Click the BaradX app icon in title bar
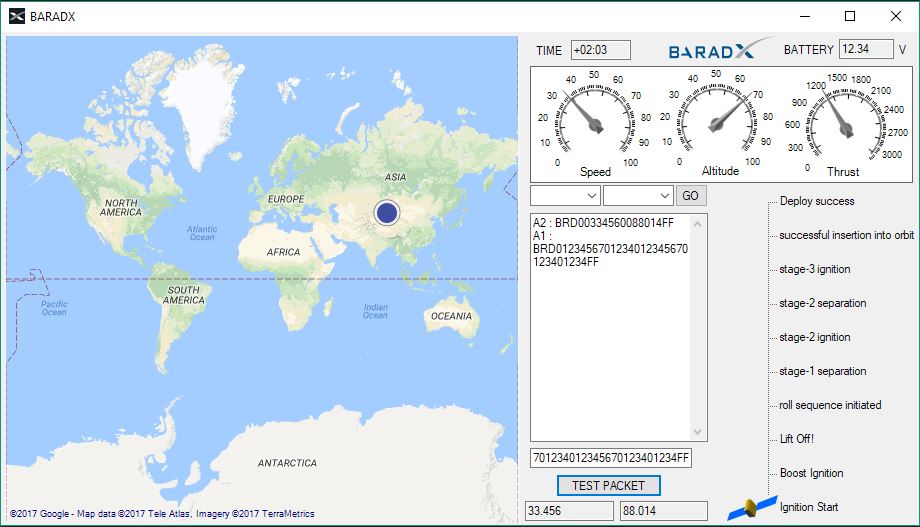This screenshot has height=527, width=920. (16, 16)
